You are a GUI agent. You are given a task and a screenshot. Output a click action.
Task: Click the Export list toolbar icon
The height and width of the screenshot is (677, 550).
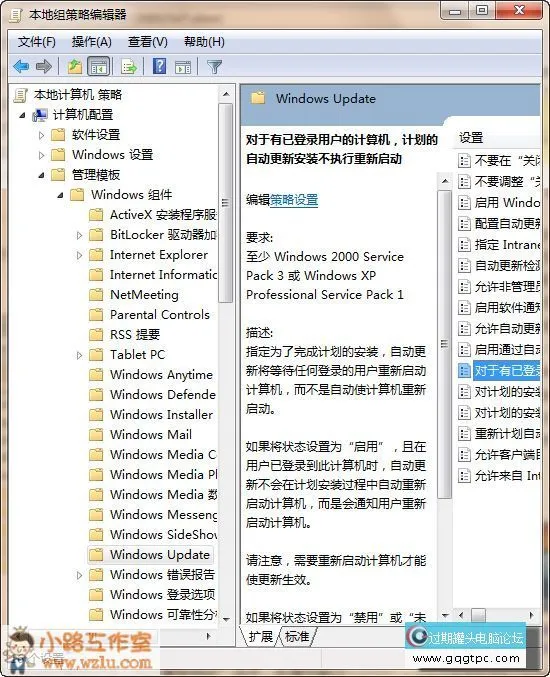129,66
